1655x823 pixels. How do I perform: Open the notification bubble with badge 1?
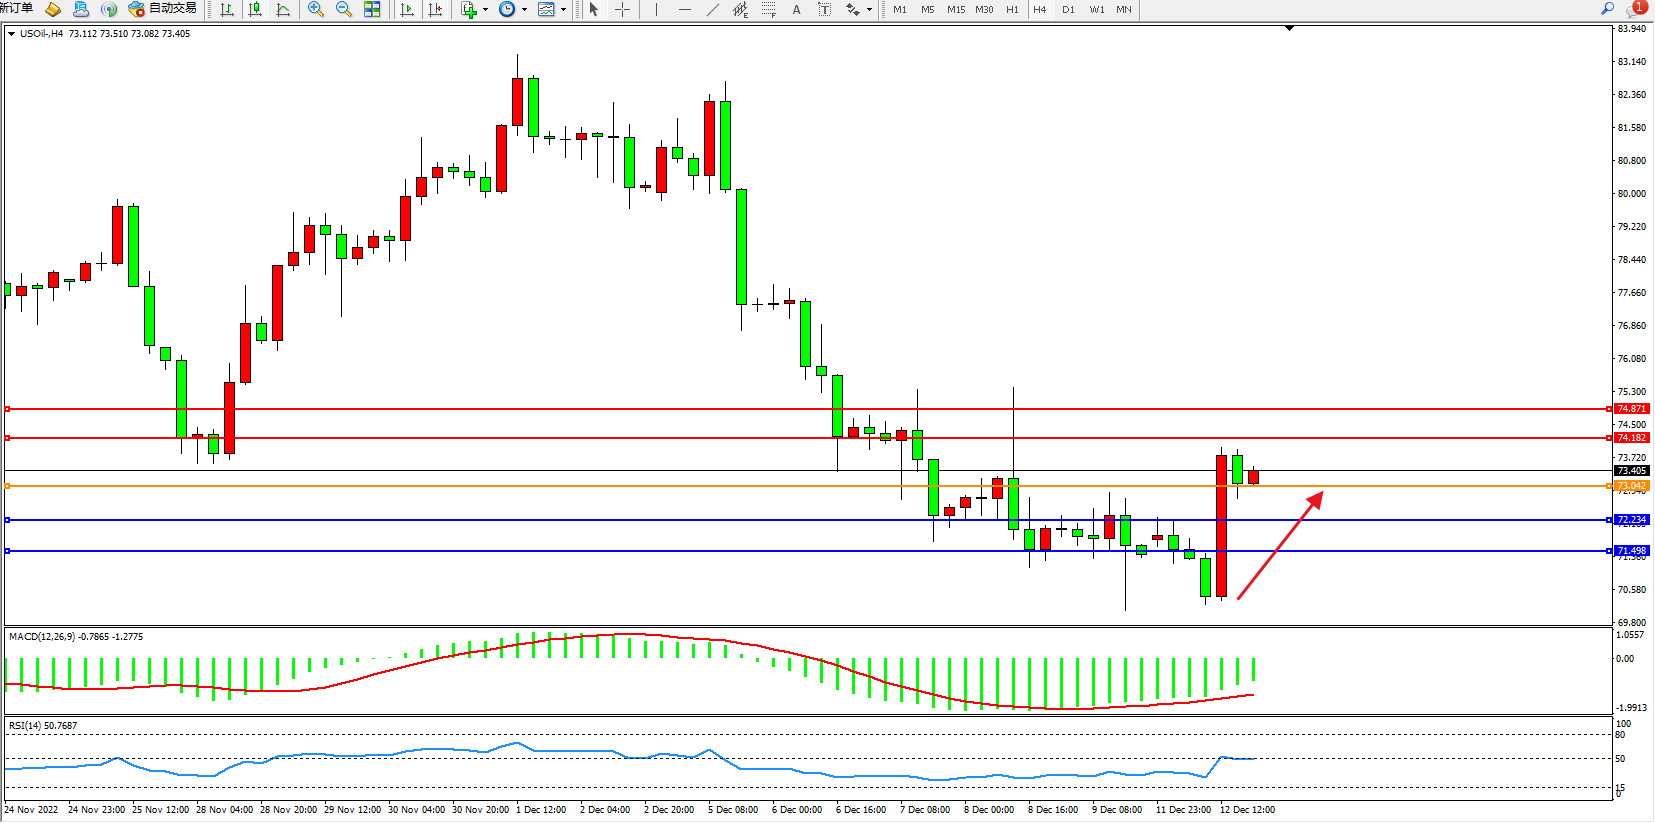pyautogui.click(x=1636, y=8)
